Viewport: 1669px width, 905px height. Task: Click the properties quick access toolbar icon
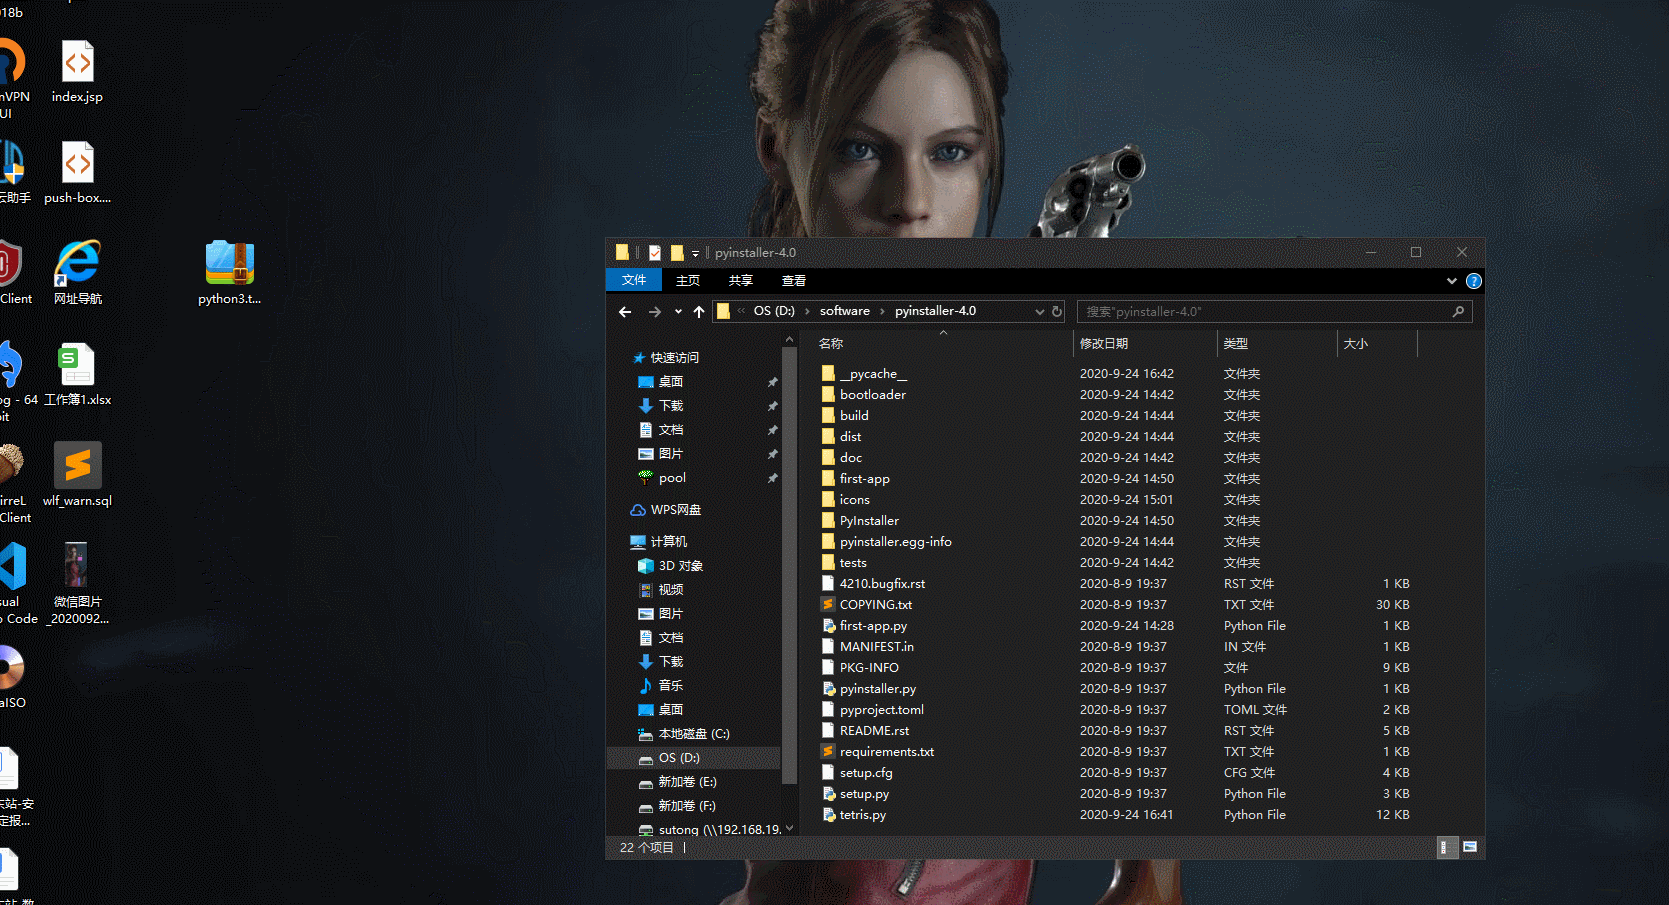[655, 253]
